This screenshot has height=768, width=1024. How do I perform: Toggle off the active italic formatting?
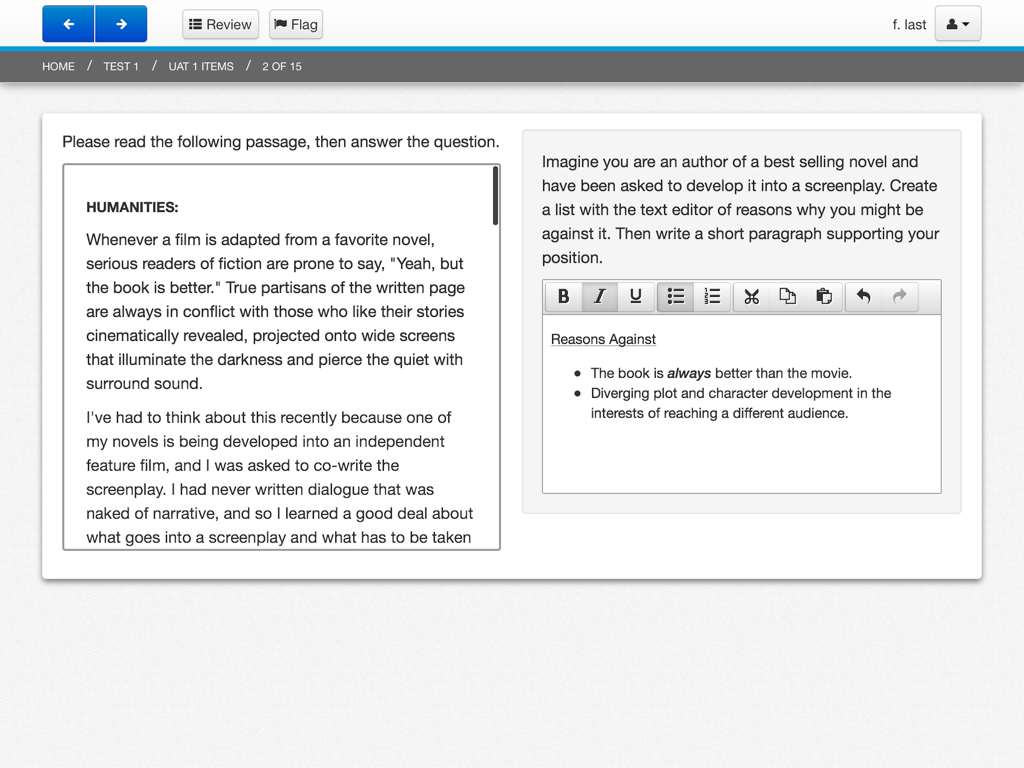599,296
